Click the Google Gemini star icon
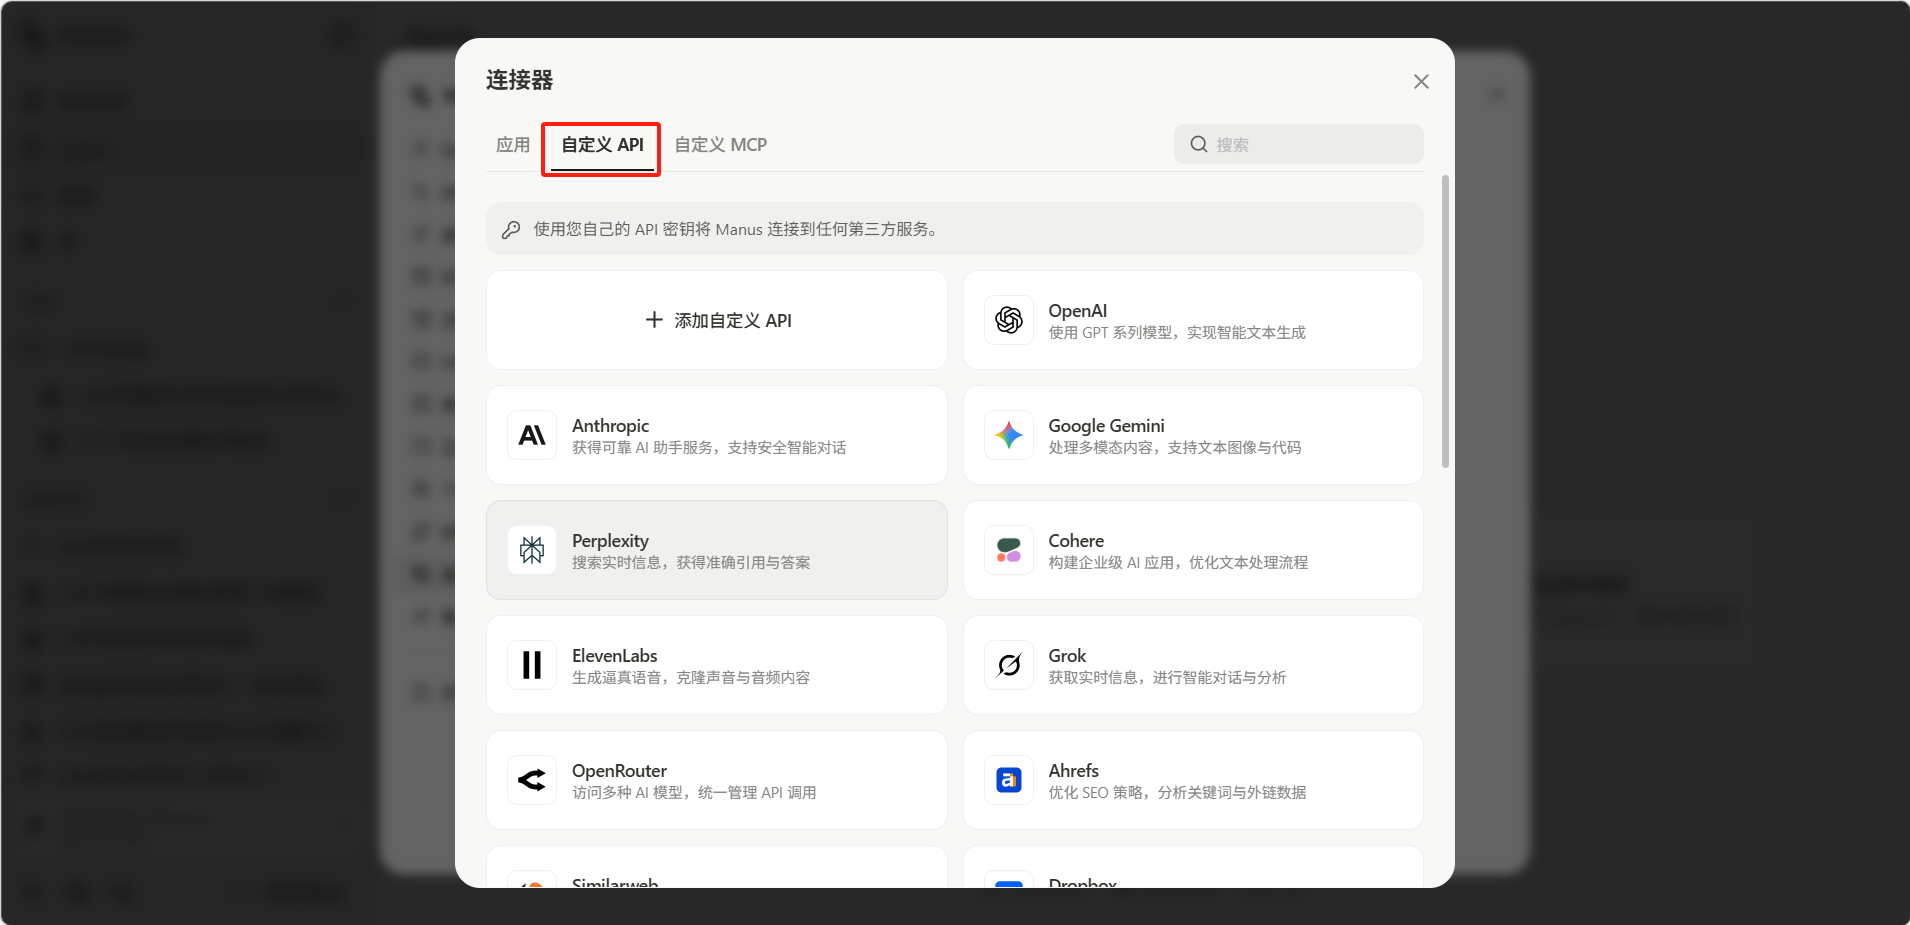 click(x=1009, y=435)
